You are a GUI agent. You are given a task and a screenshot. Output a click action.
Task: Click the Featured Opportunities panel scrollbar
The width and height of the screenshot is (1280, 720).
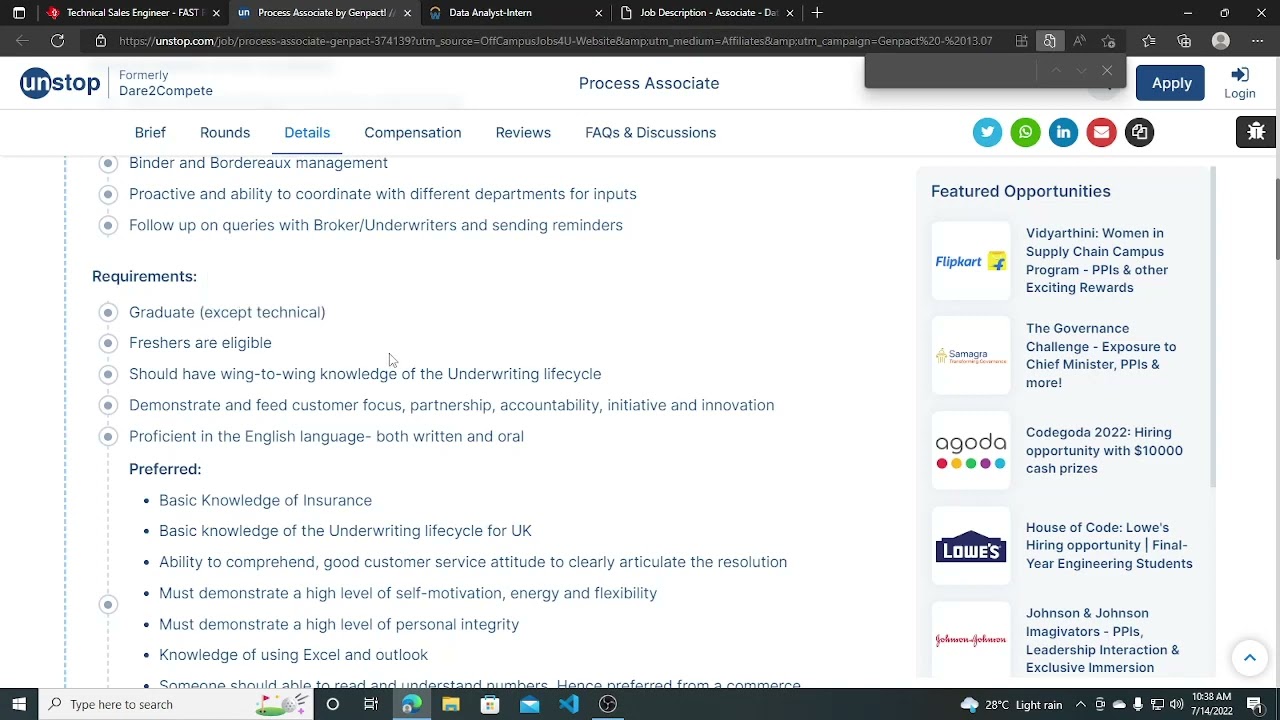1213,328
